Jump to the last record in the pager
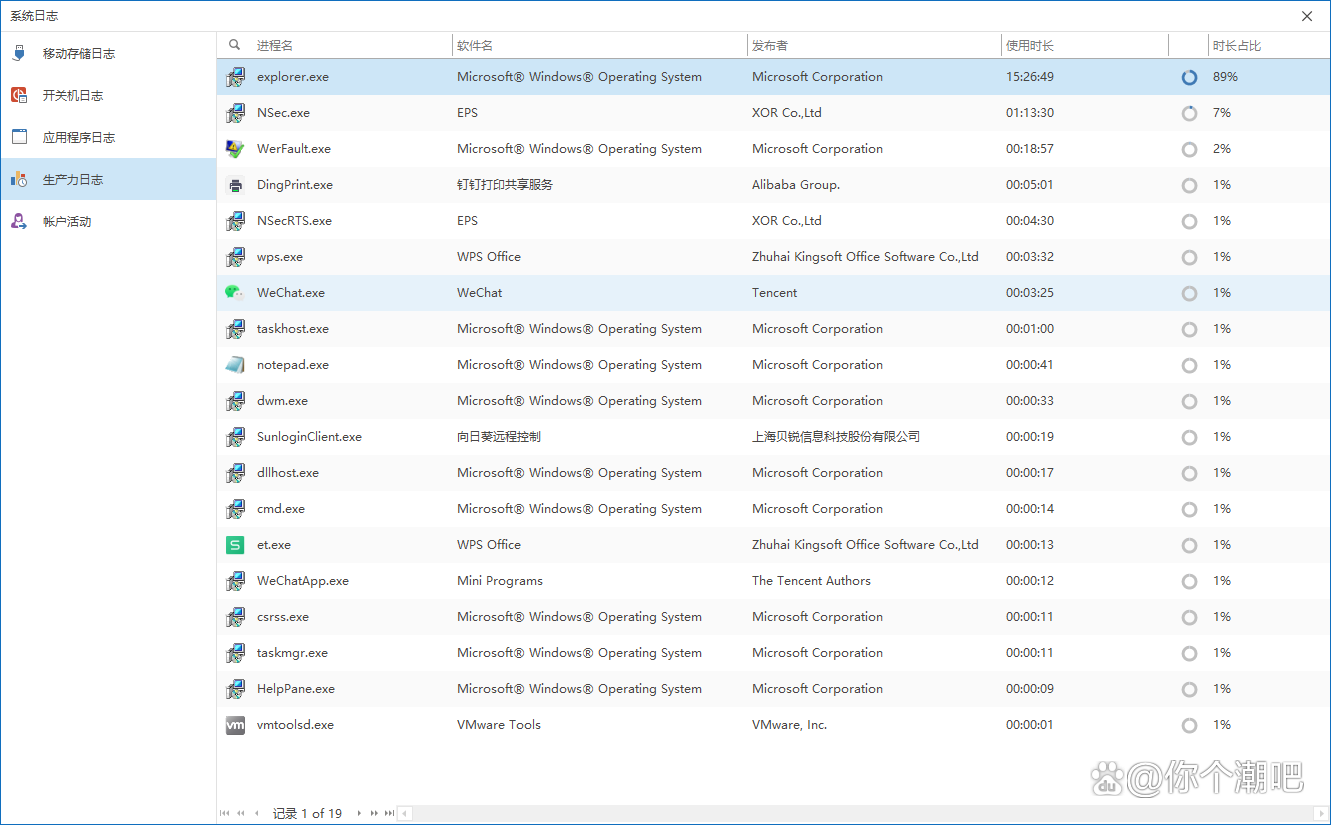This screenshot has width=1331, height=825. pyautogui.click(x=389, y=813)
